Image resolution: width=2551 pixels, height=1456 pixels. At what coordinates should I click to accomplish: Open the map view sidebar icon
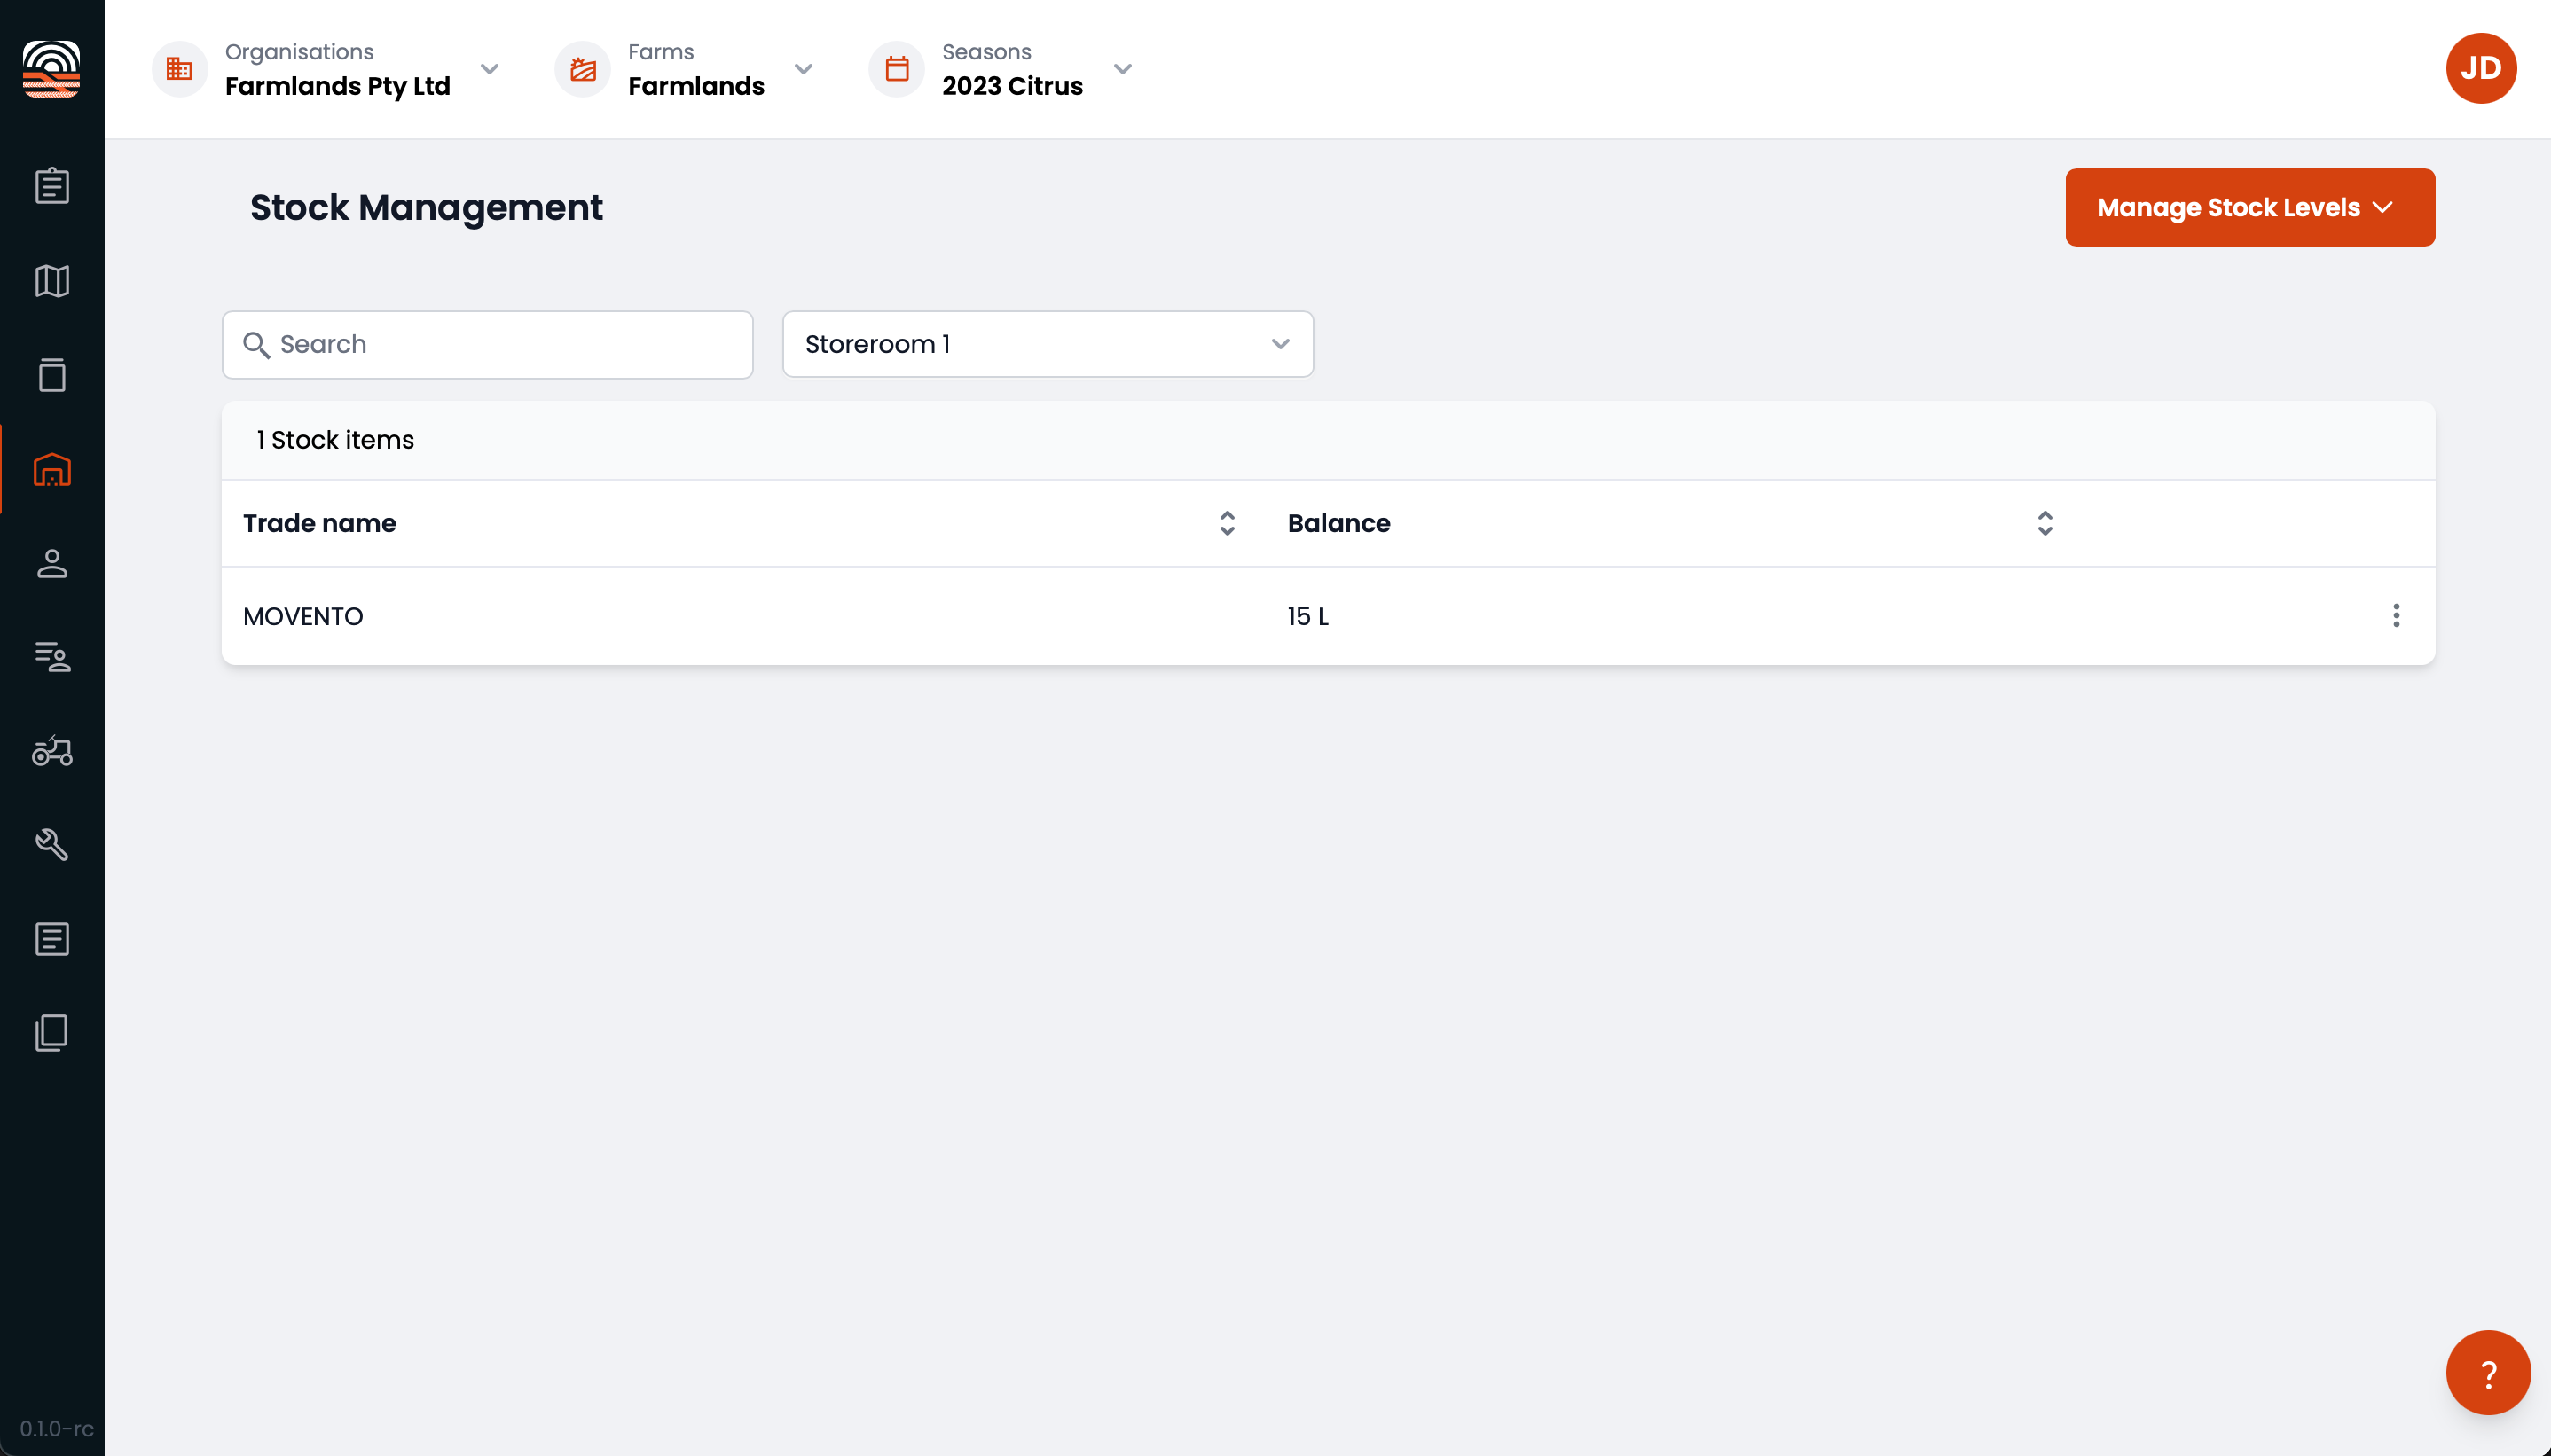(52, 280)
